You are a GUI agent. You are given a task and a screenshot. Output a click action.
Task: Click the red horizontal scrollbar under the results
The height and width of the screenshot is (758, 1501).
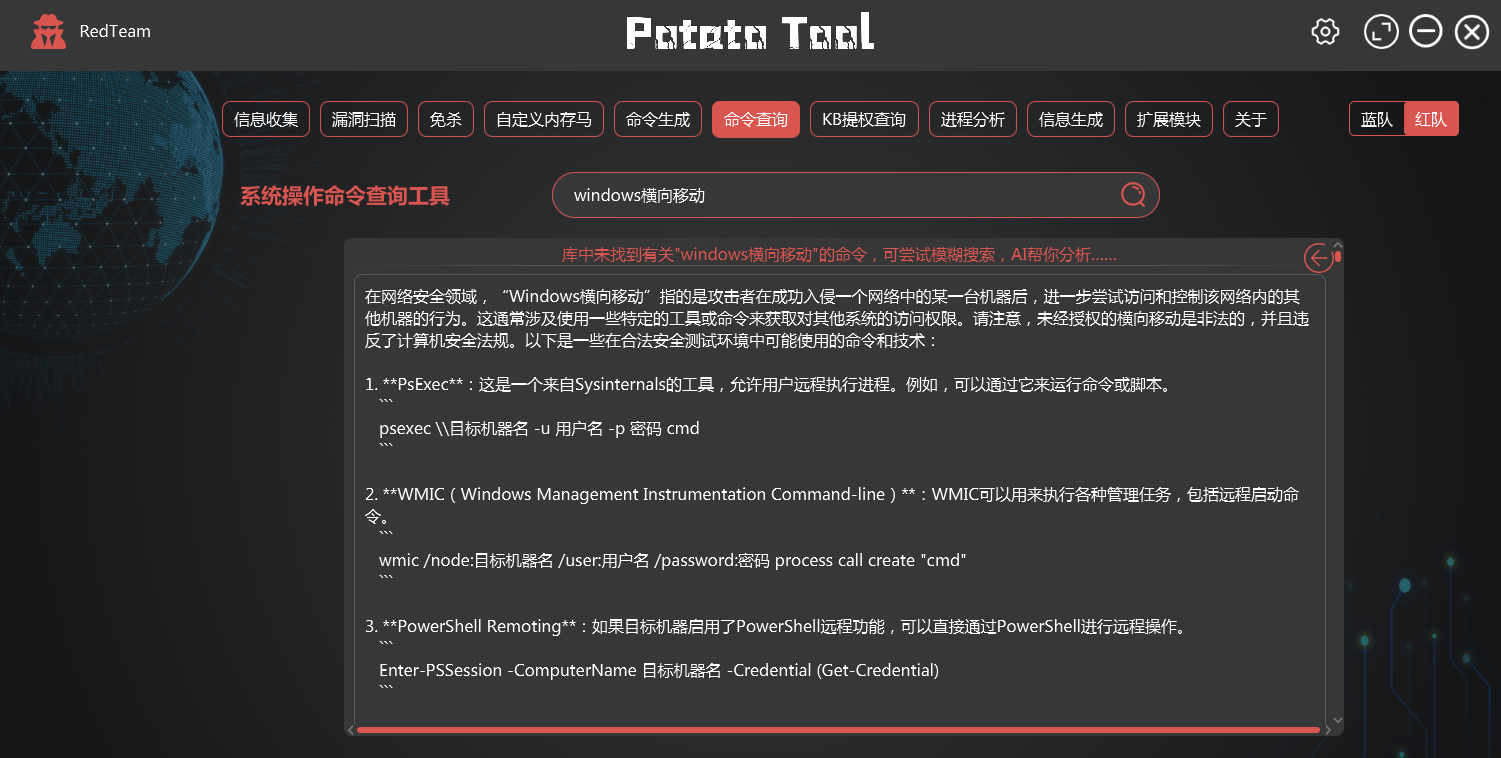pyautogui.click(x=838, y=730)
